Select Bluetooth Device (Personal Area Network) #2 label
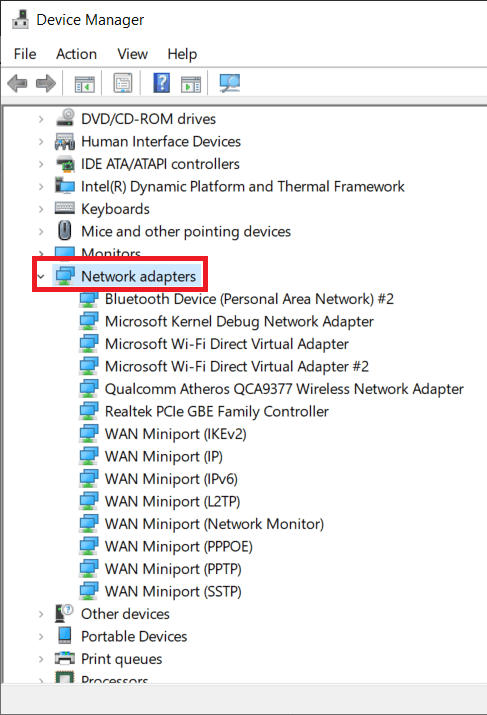This screenshot has width=487, height=715. 249,299
